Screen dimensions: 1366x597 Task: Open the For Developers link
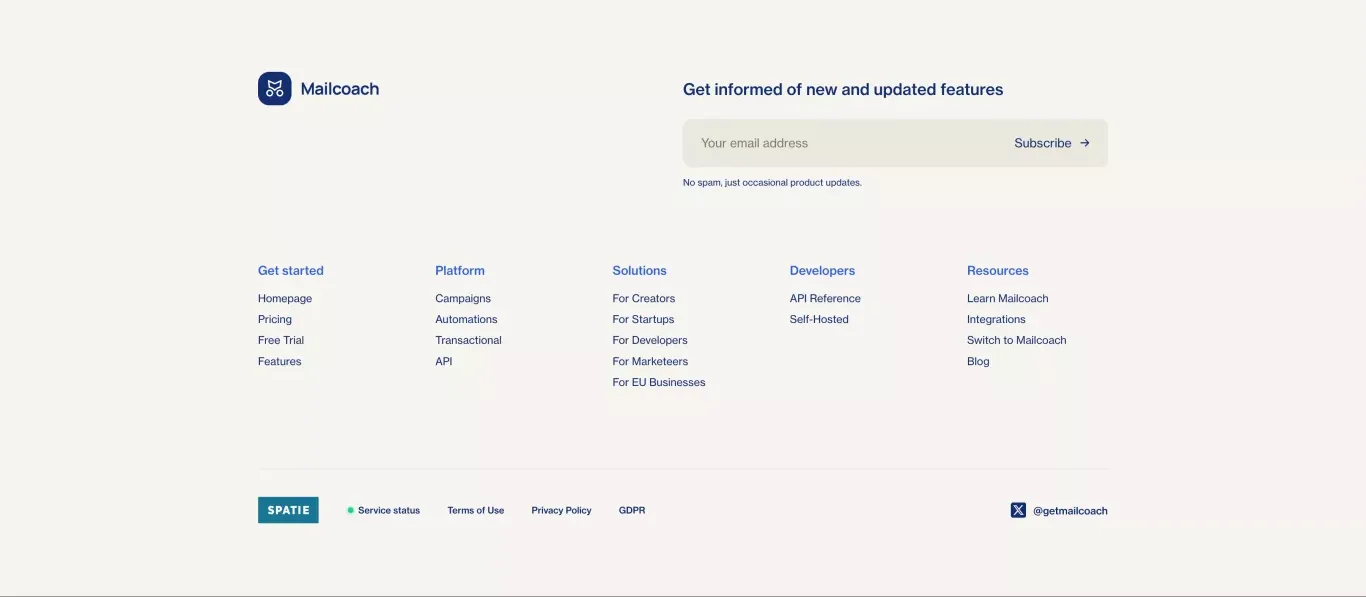(650, 340)
